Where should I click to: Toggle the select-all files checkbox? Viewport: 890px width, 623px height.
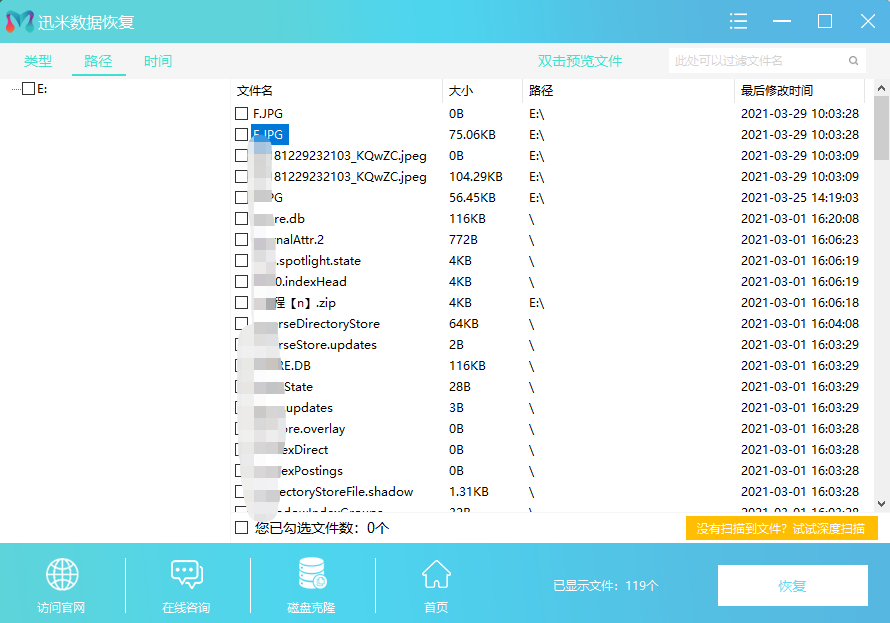point(241,527)
